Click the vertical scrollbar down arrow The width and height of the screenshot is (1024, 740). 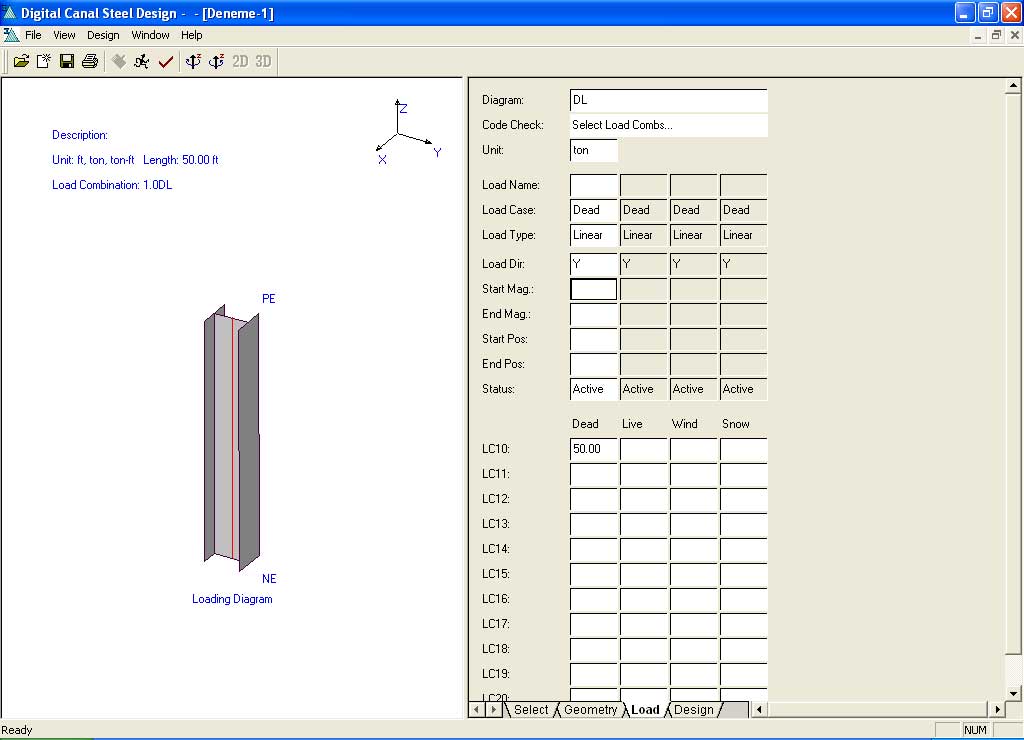(1013, 694)
